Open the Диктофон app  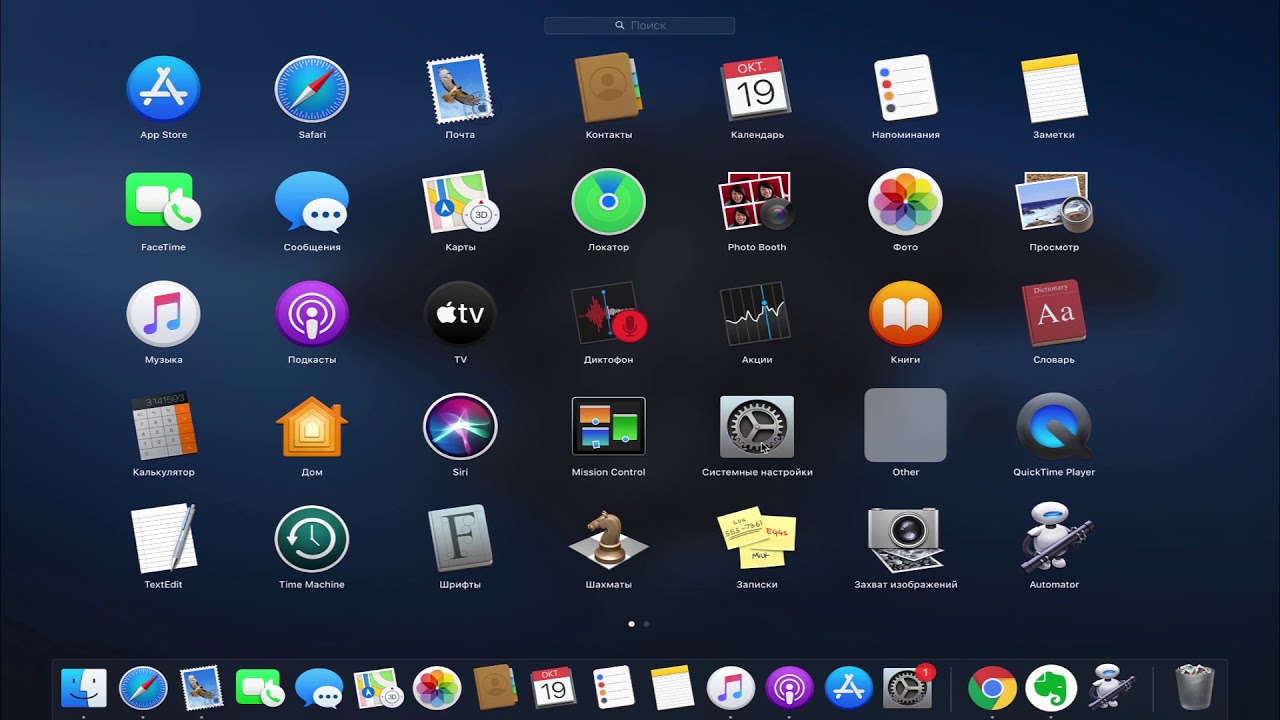608,314
